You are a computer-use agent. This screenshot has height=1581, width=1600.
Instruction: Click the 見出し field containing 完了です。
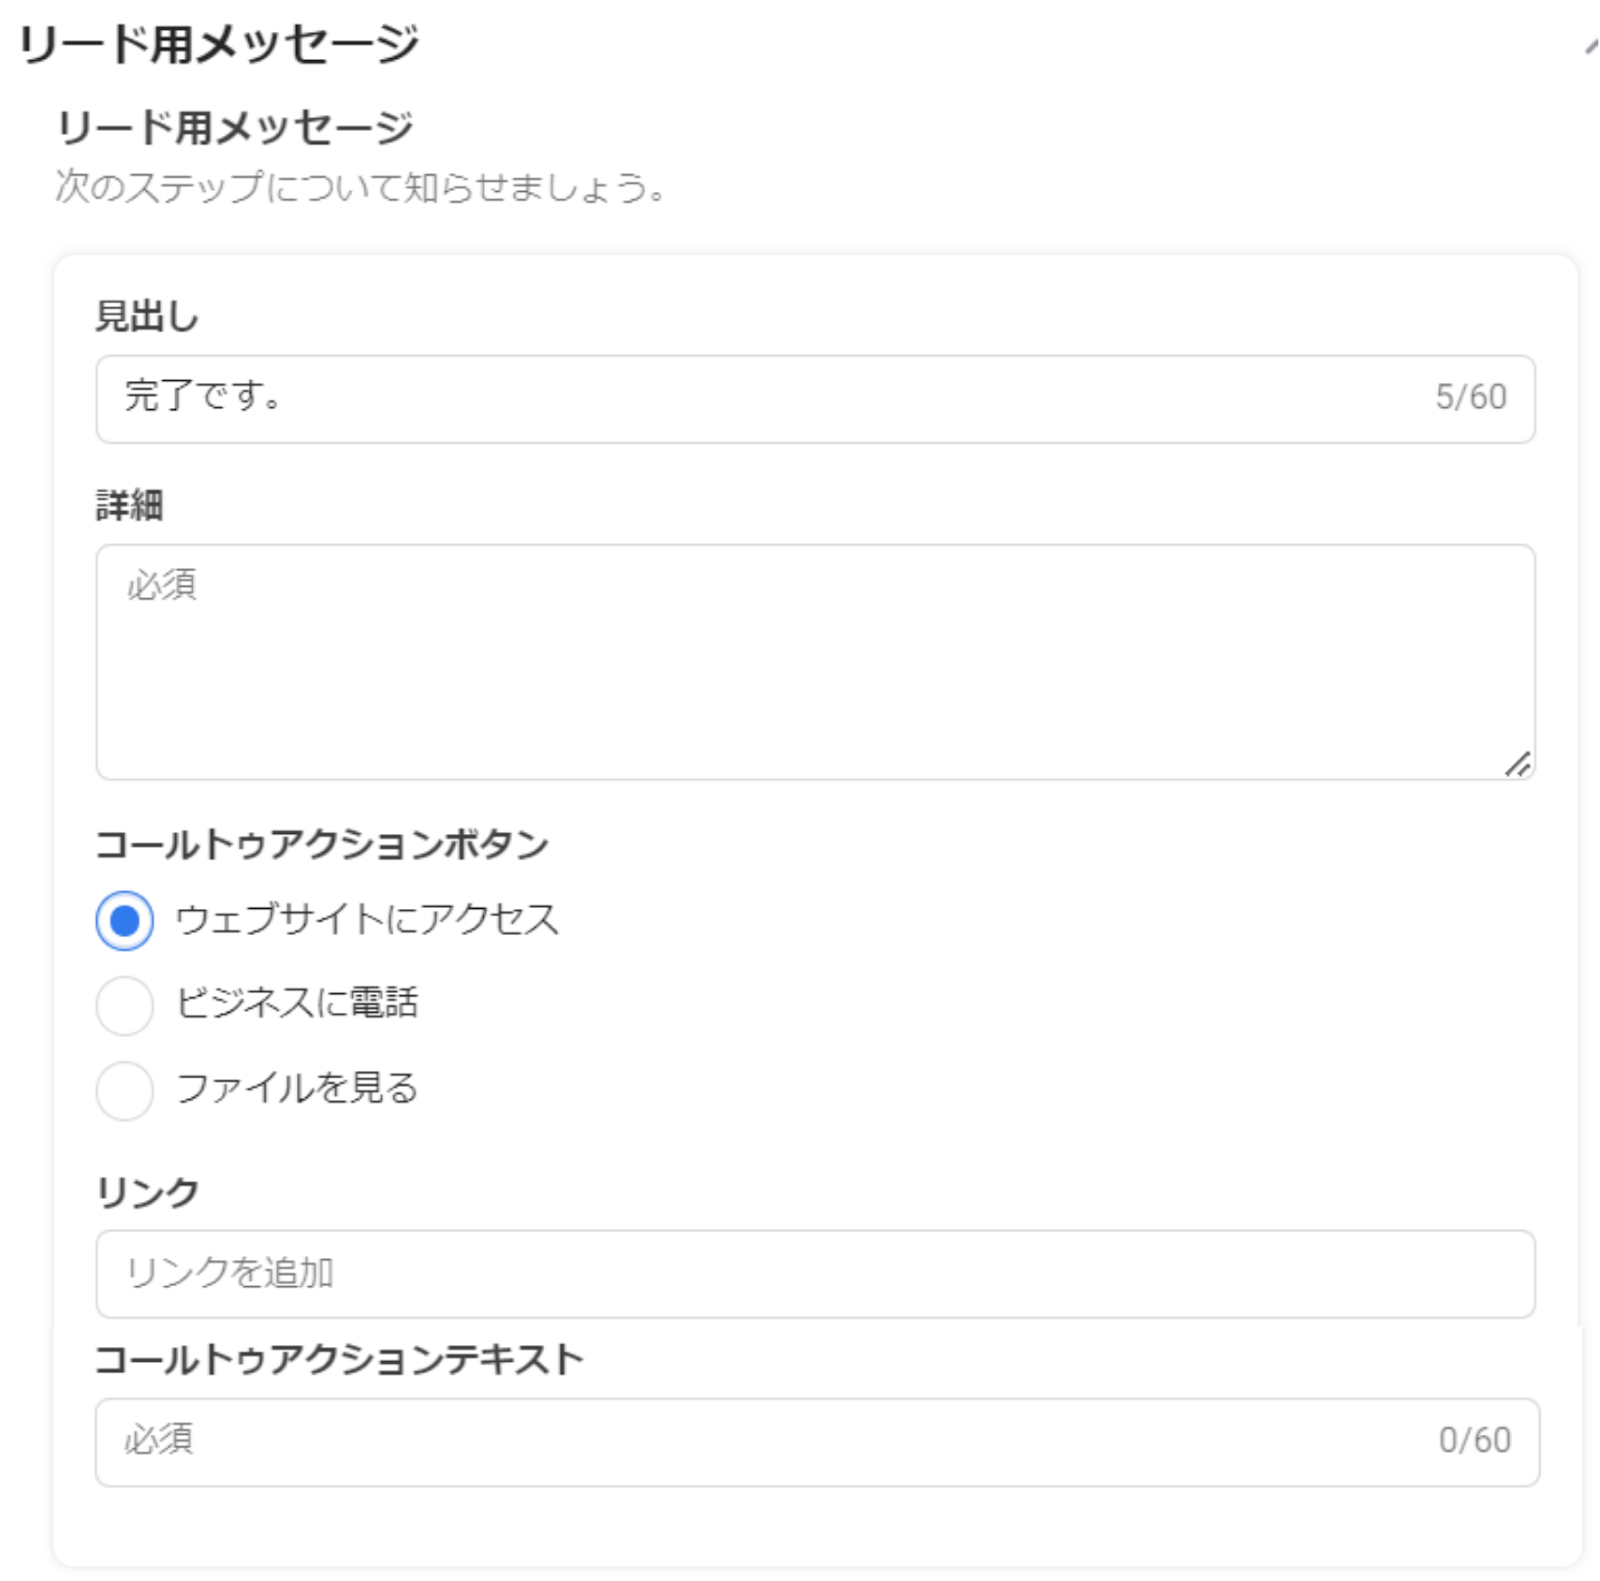point(760,398)
